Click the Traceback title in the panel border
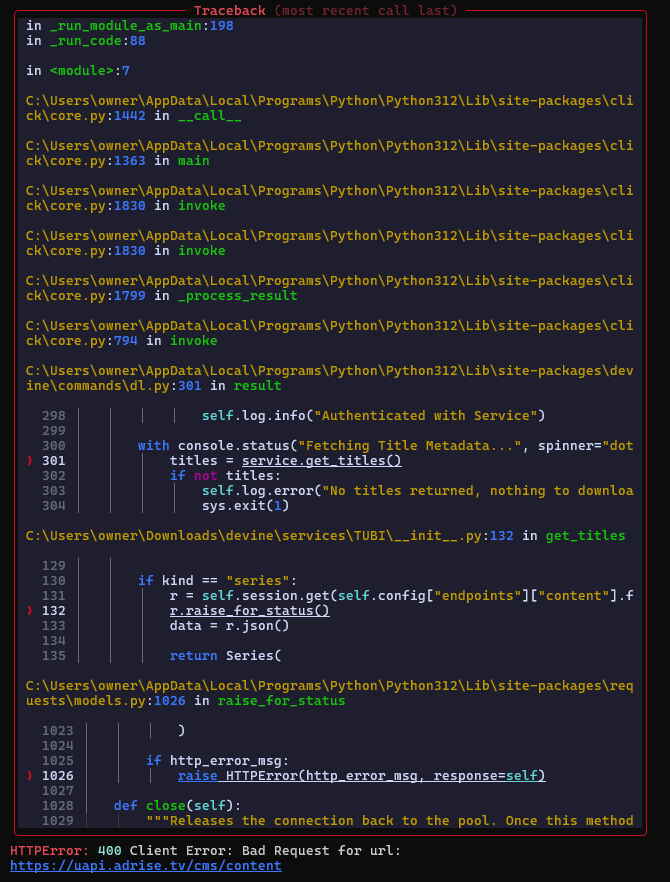The image size is (670, 882). 230,11
